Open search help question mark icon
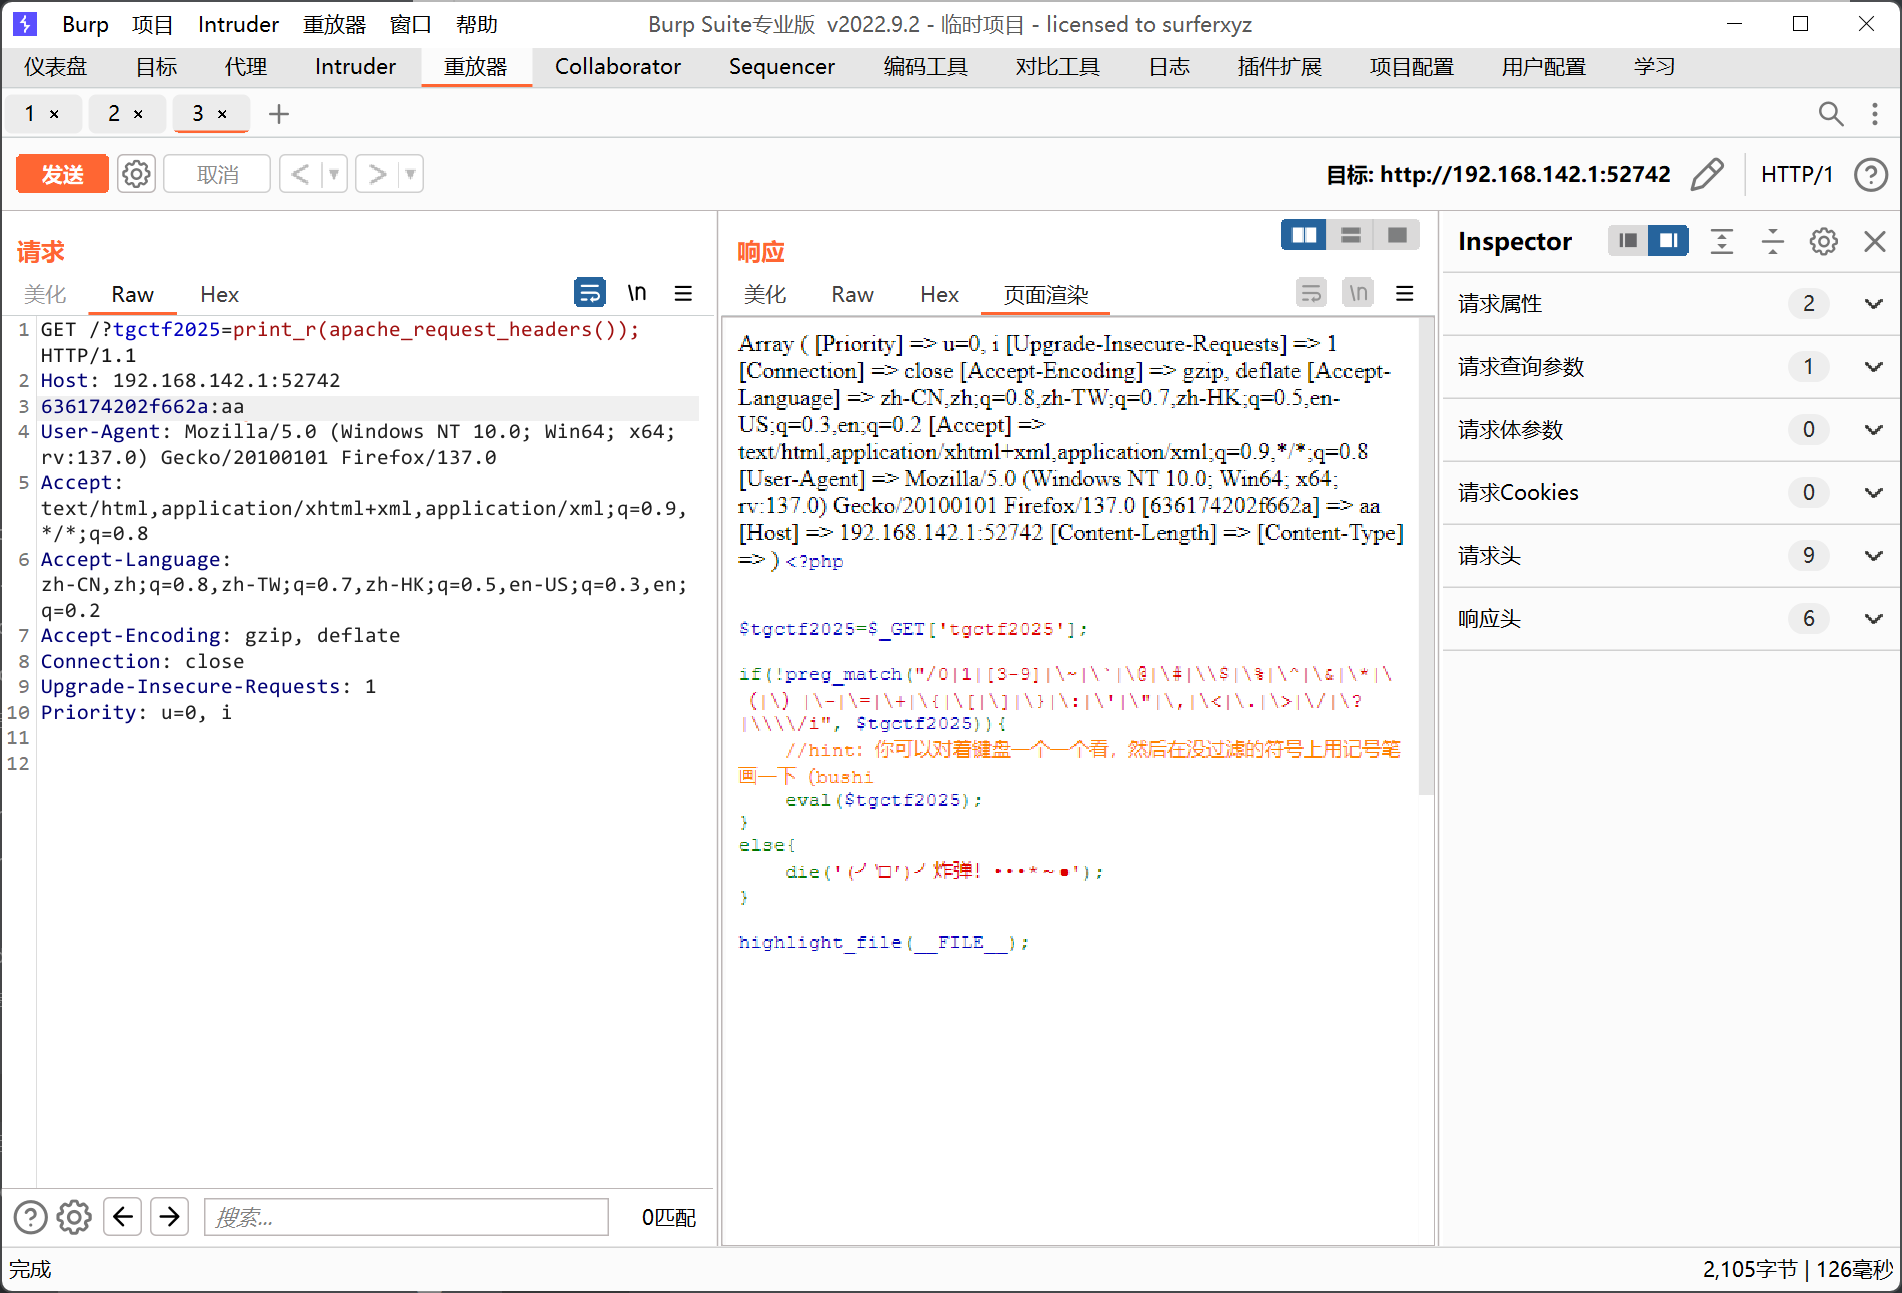Viewport: 1902px width, 1293px height. [x=30, y=1216]
